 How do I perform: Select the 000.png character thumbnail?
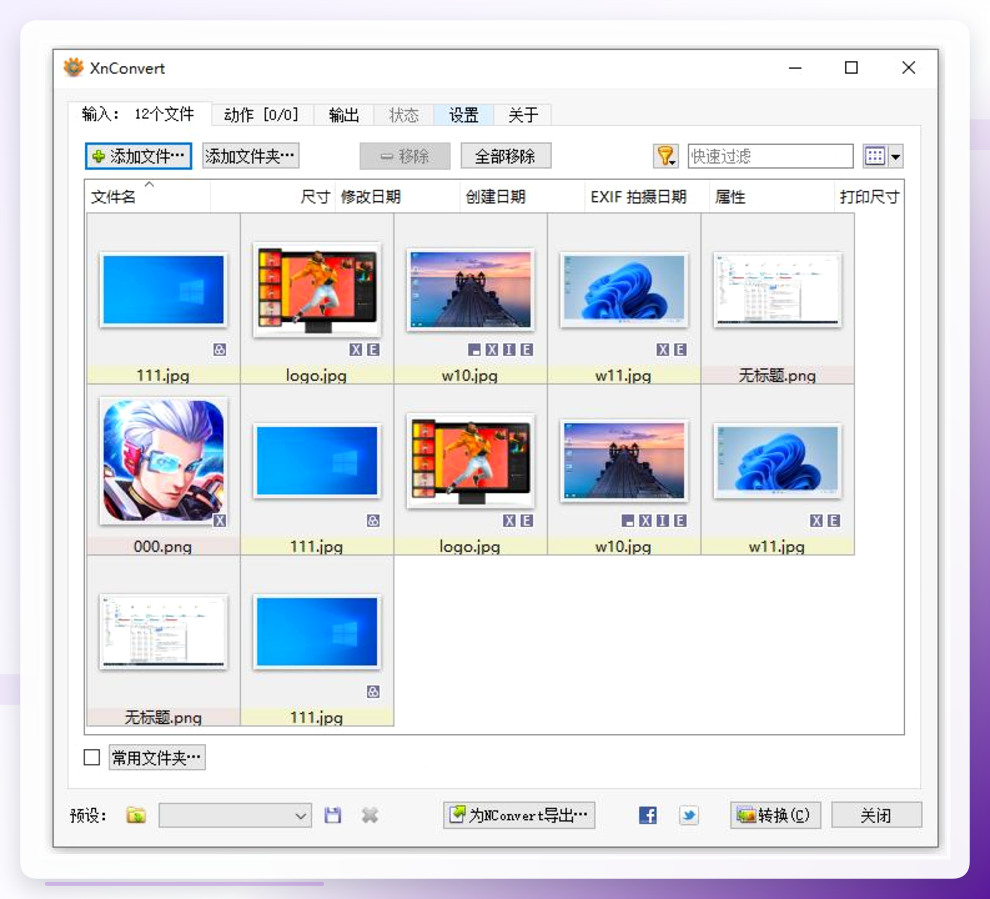coord(163,461)
